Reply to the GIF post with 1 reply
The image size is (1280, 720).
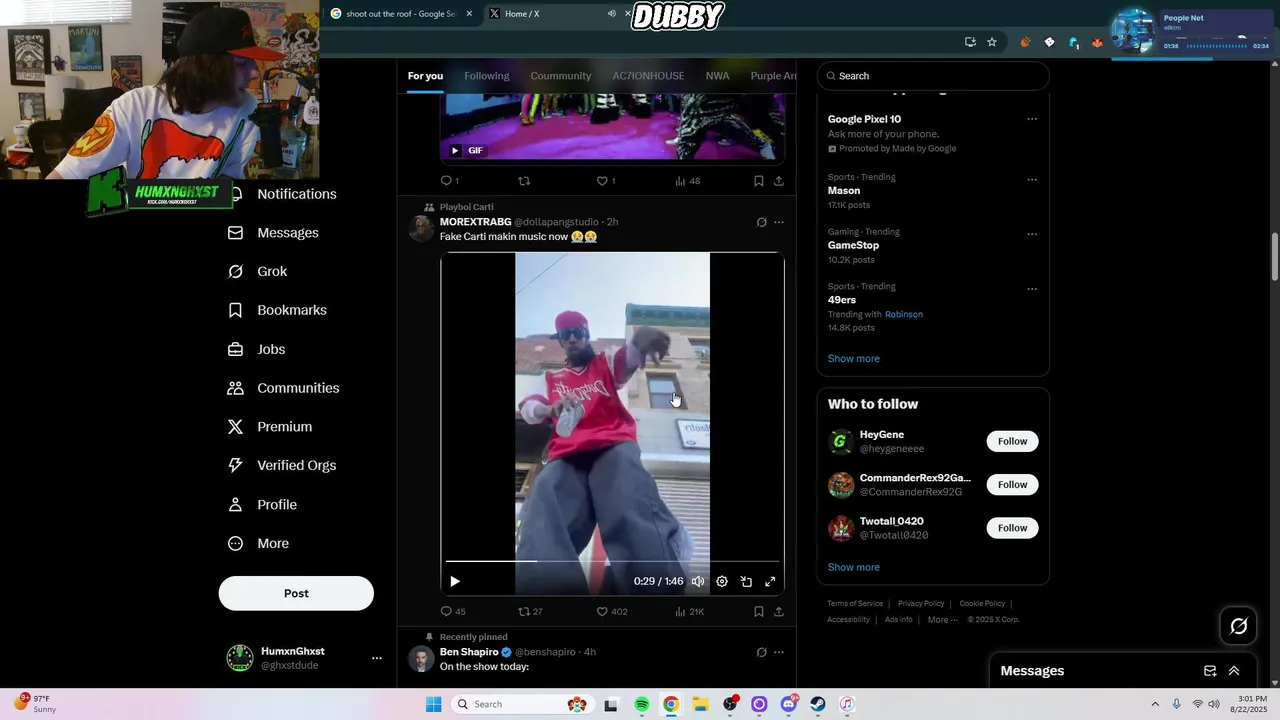coord(449,181)
